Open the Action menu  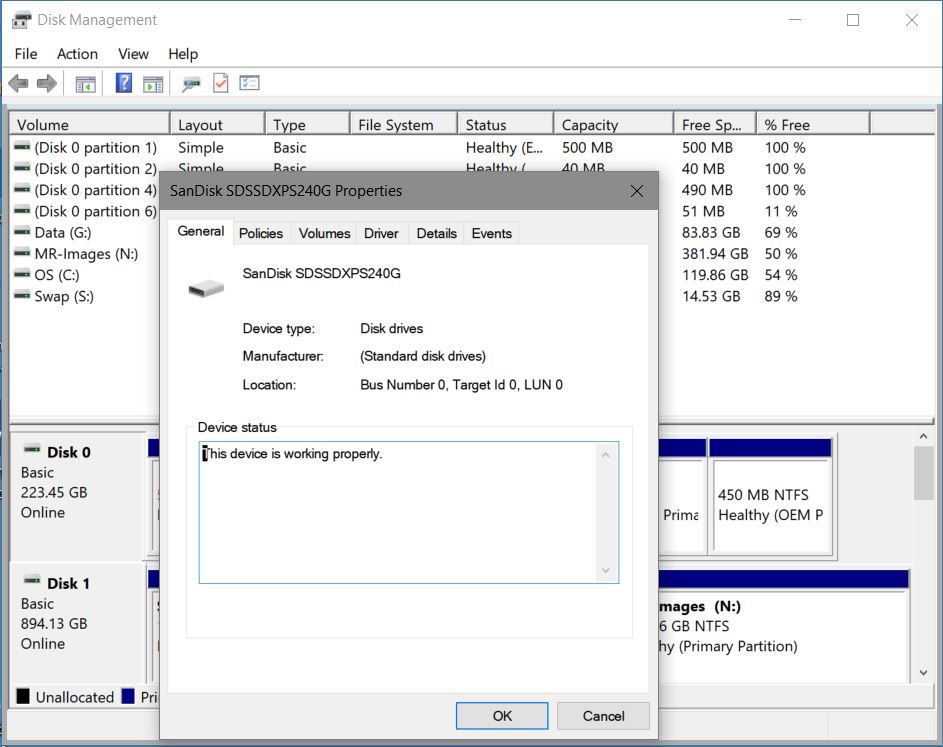pos(77,54)
